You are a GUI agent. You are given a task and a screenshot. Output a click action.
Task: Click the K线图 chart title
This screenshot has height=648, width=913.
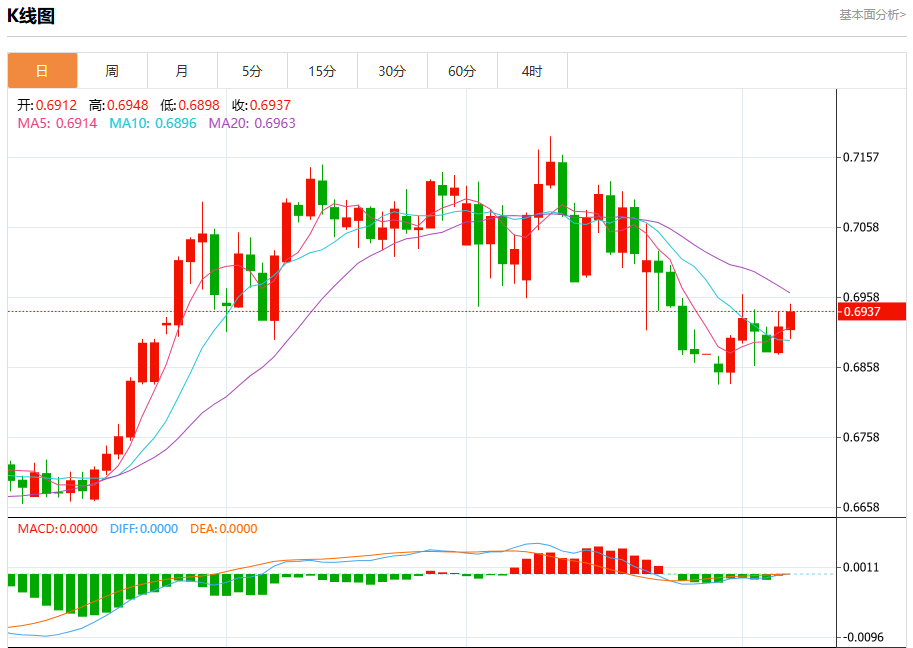pyautogui.click(x=31, y=16)
